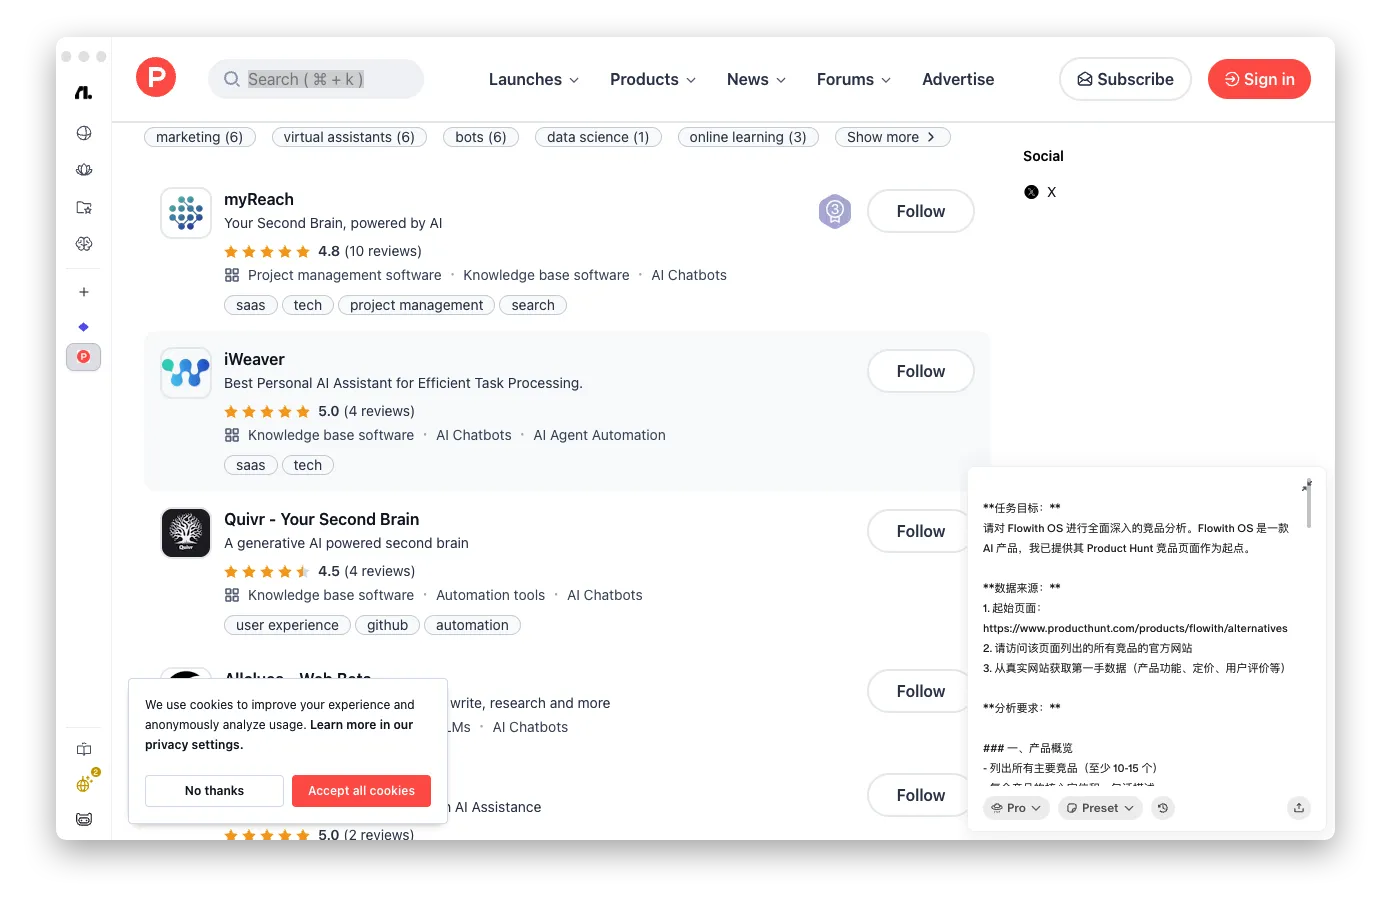Click the search field in the header
1391x915 pixels.
pyautogui.click(x=316, y=79)
